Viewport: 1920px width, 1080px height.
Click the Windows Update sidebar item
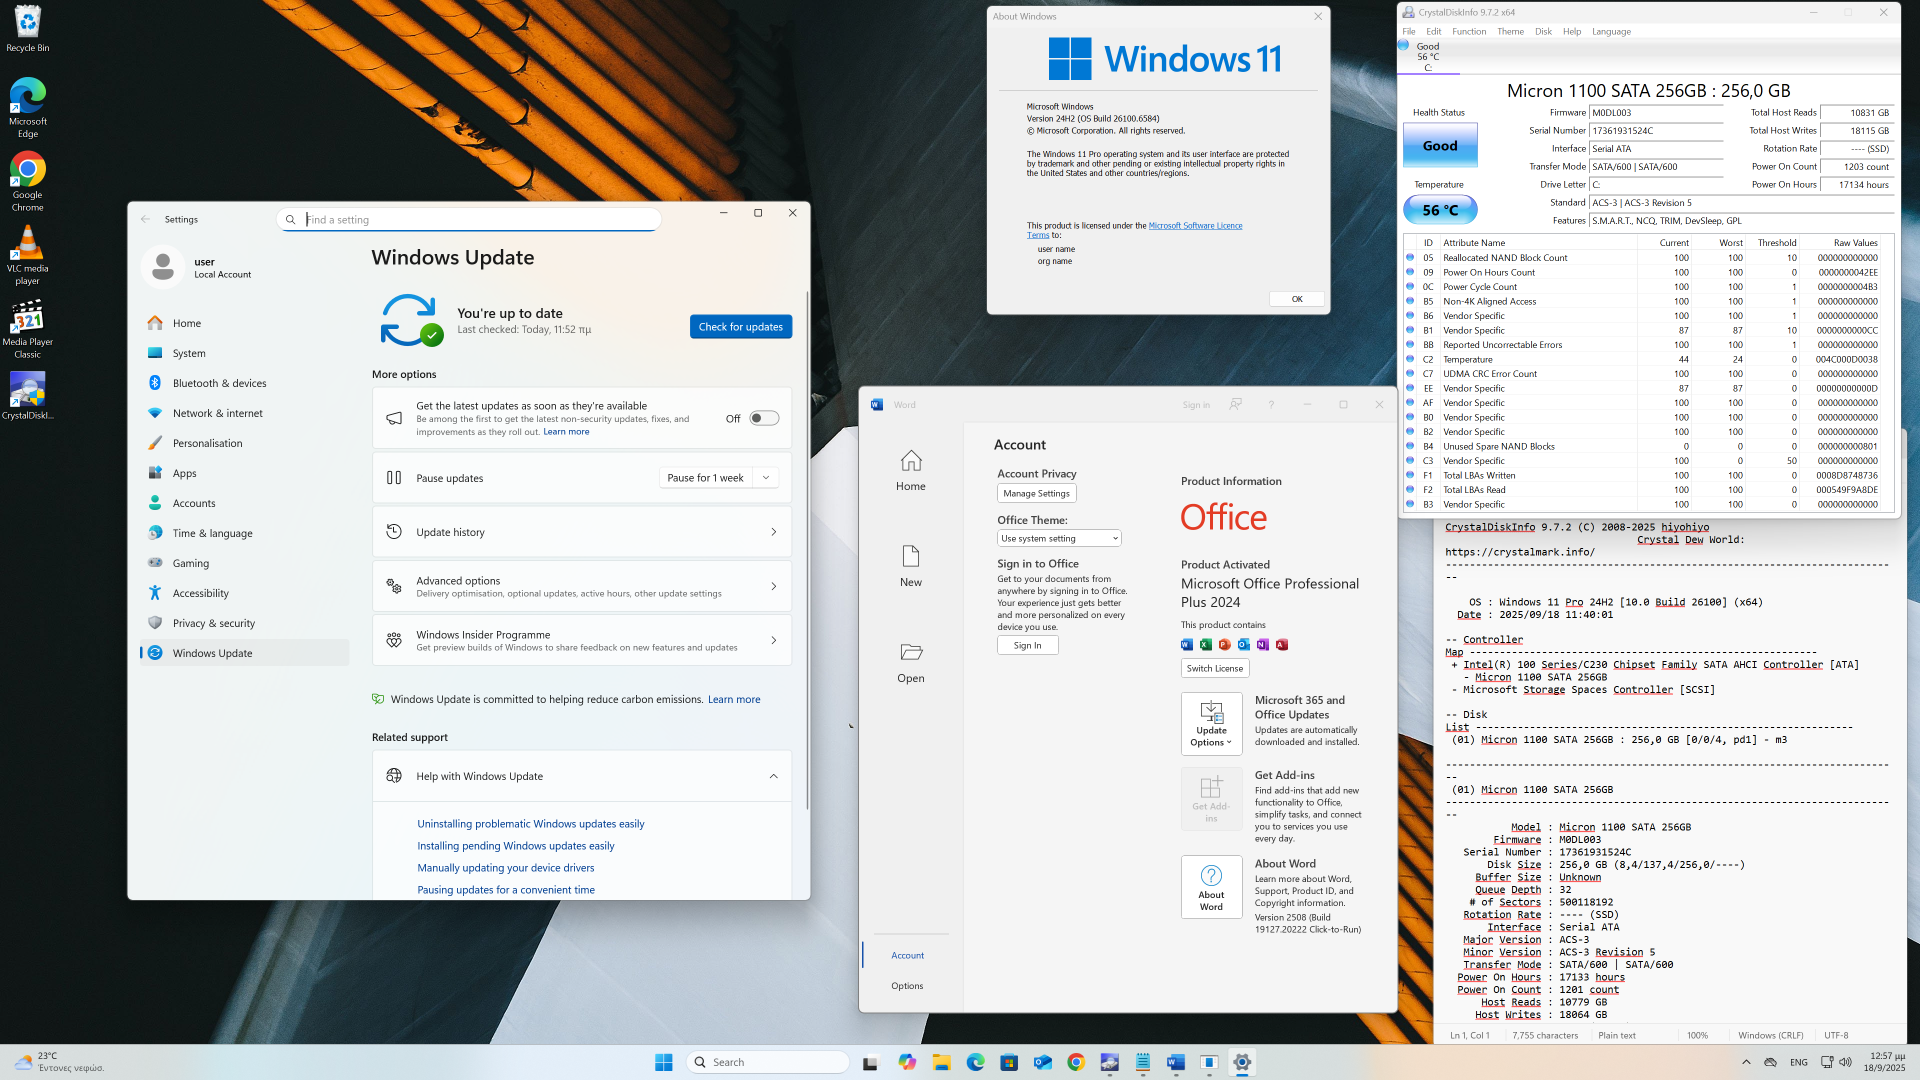pyautogui.click(x=244, y=653)
